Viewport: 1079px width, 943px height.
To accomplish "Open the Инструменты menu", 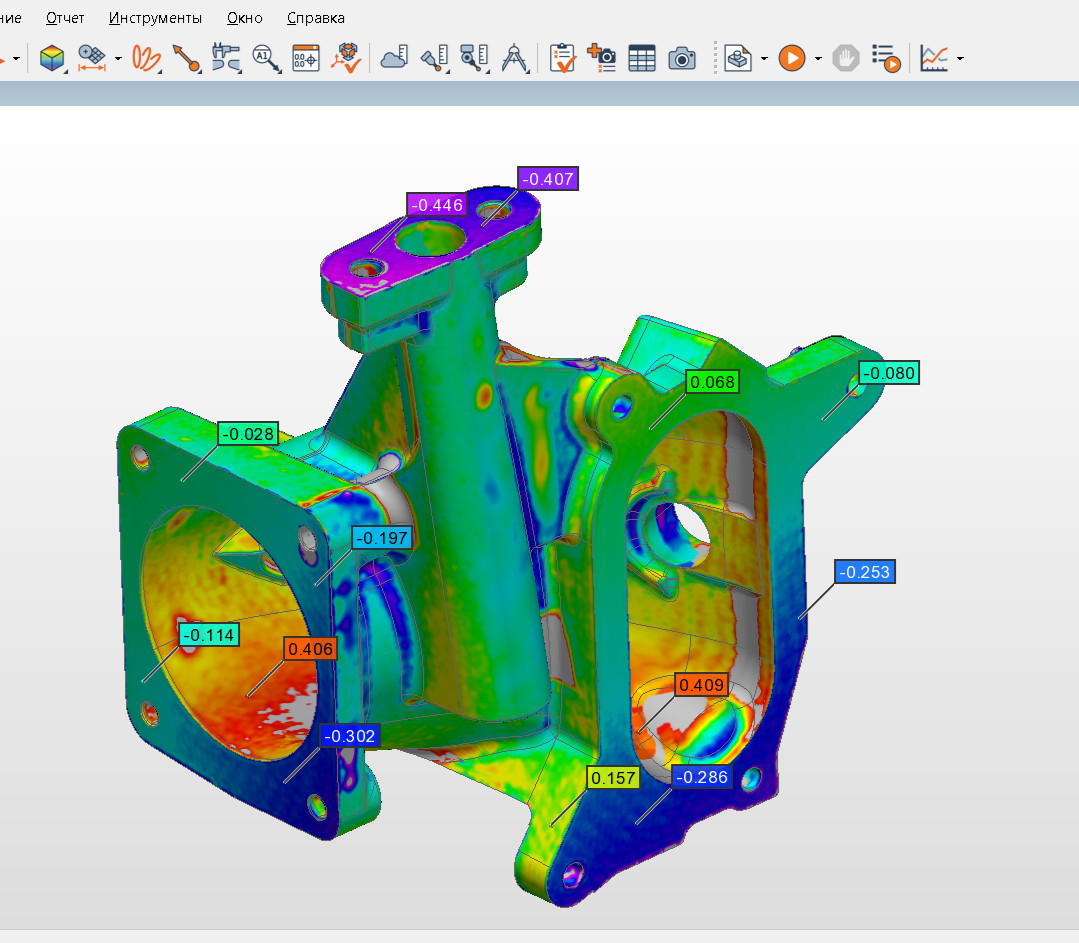I will tap(156, 18).
